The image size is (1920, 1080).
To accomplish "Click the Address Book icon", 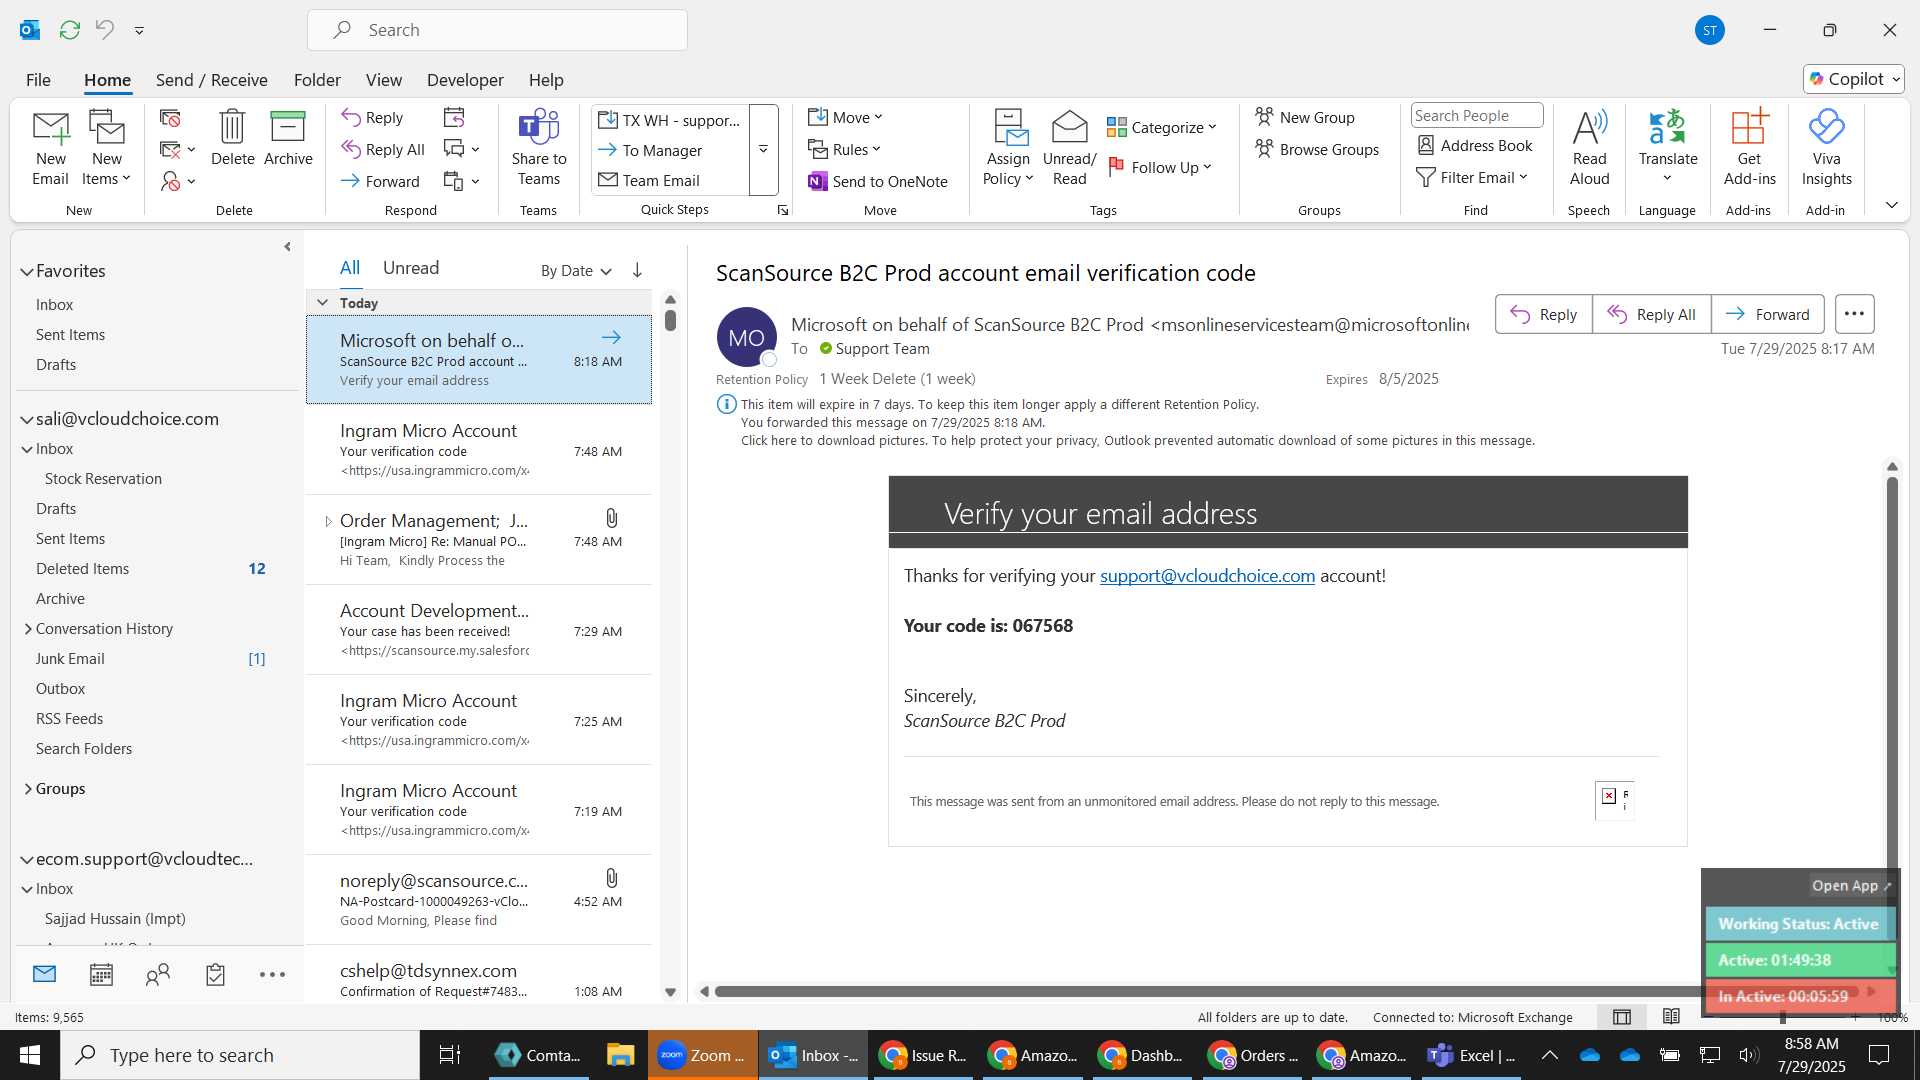I will click(x=1426, y=146).
